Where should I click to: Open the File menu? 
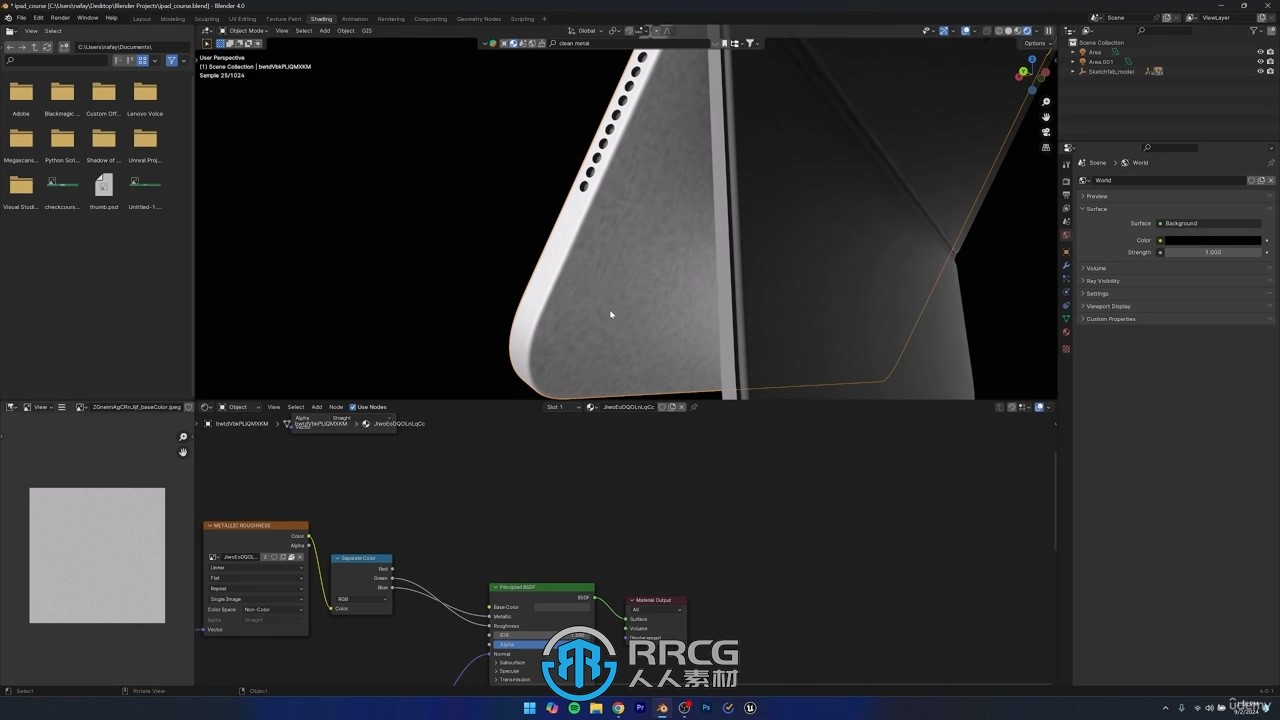pyautogui.click(x=21, y=18)
